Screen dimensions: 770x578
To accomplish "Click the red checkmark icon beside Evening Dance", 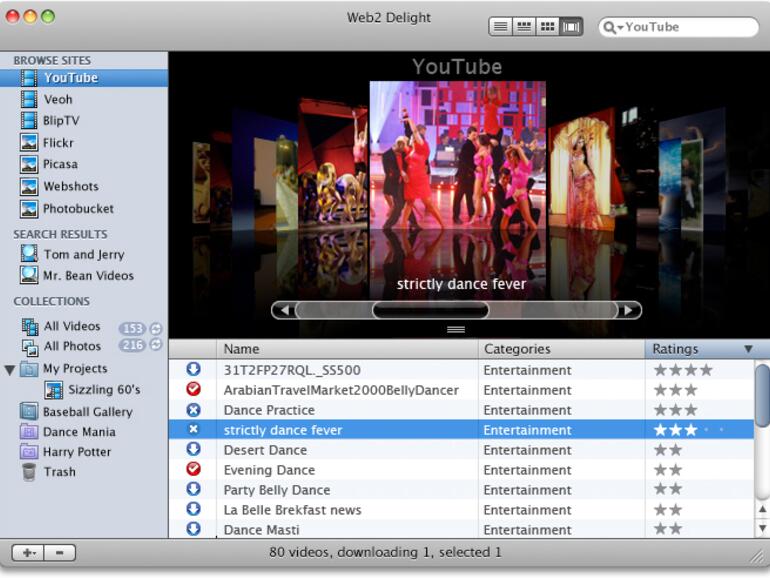I will 193,470.
